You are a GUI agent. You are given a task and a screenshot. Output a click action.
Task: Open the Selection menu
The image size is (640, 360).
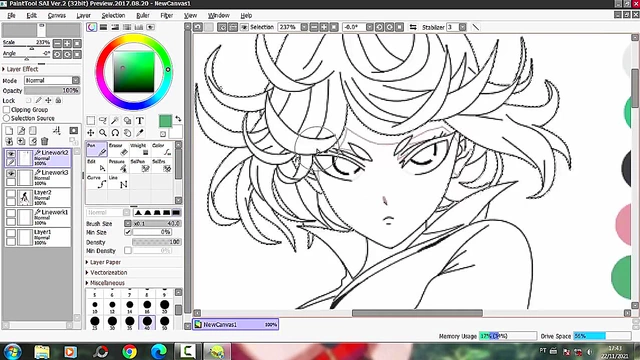point(113,16)
